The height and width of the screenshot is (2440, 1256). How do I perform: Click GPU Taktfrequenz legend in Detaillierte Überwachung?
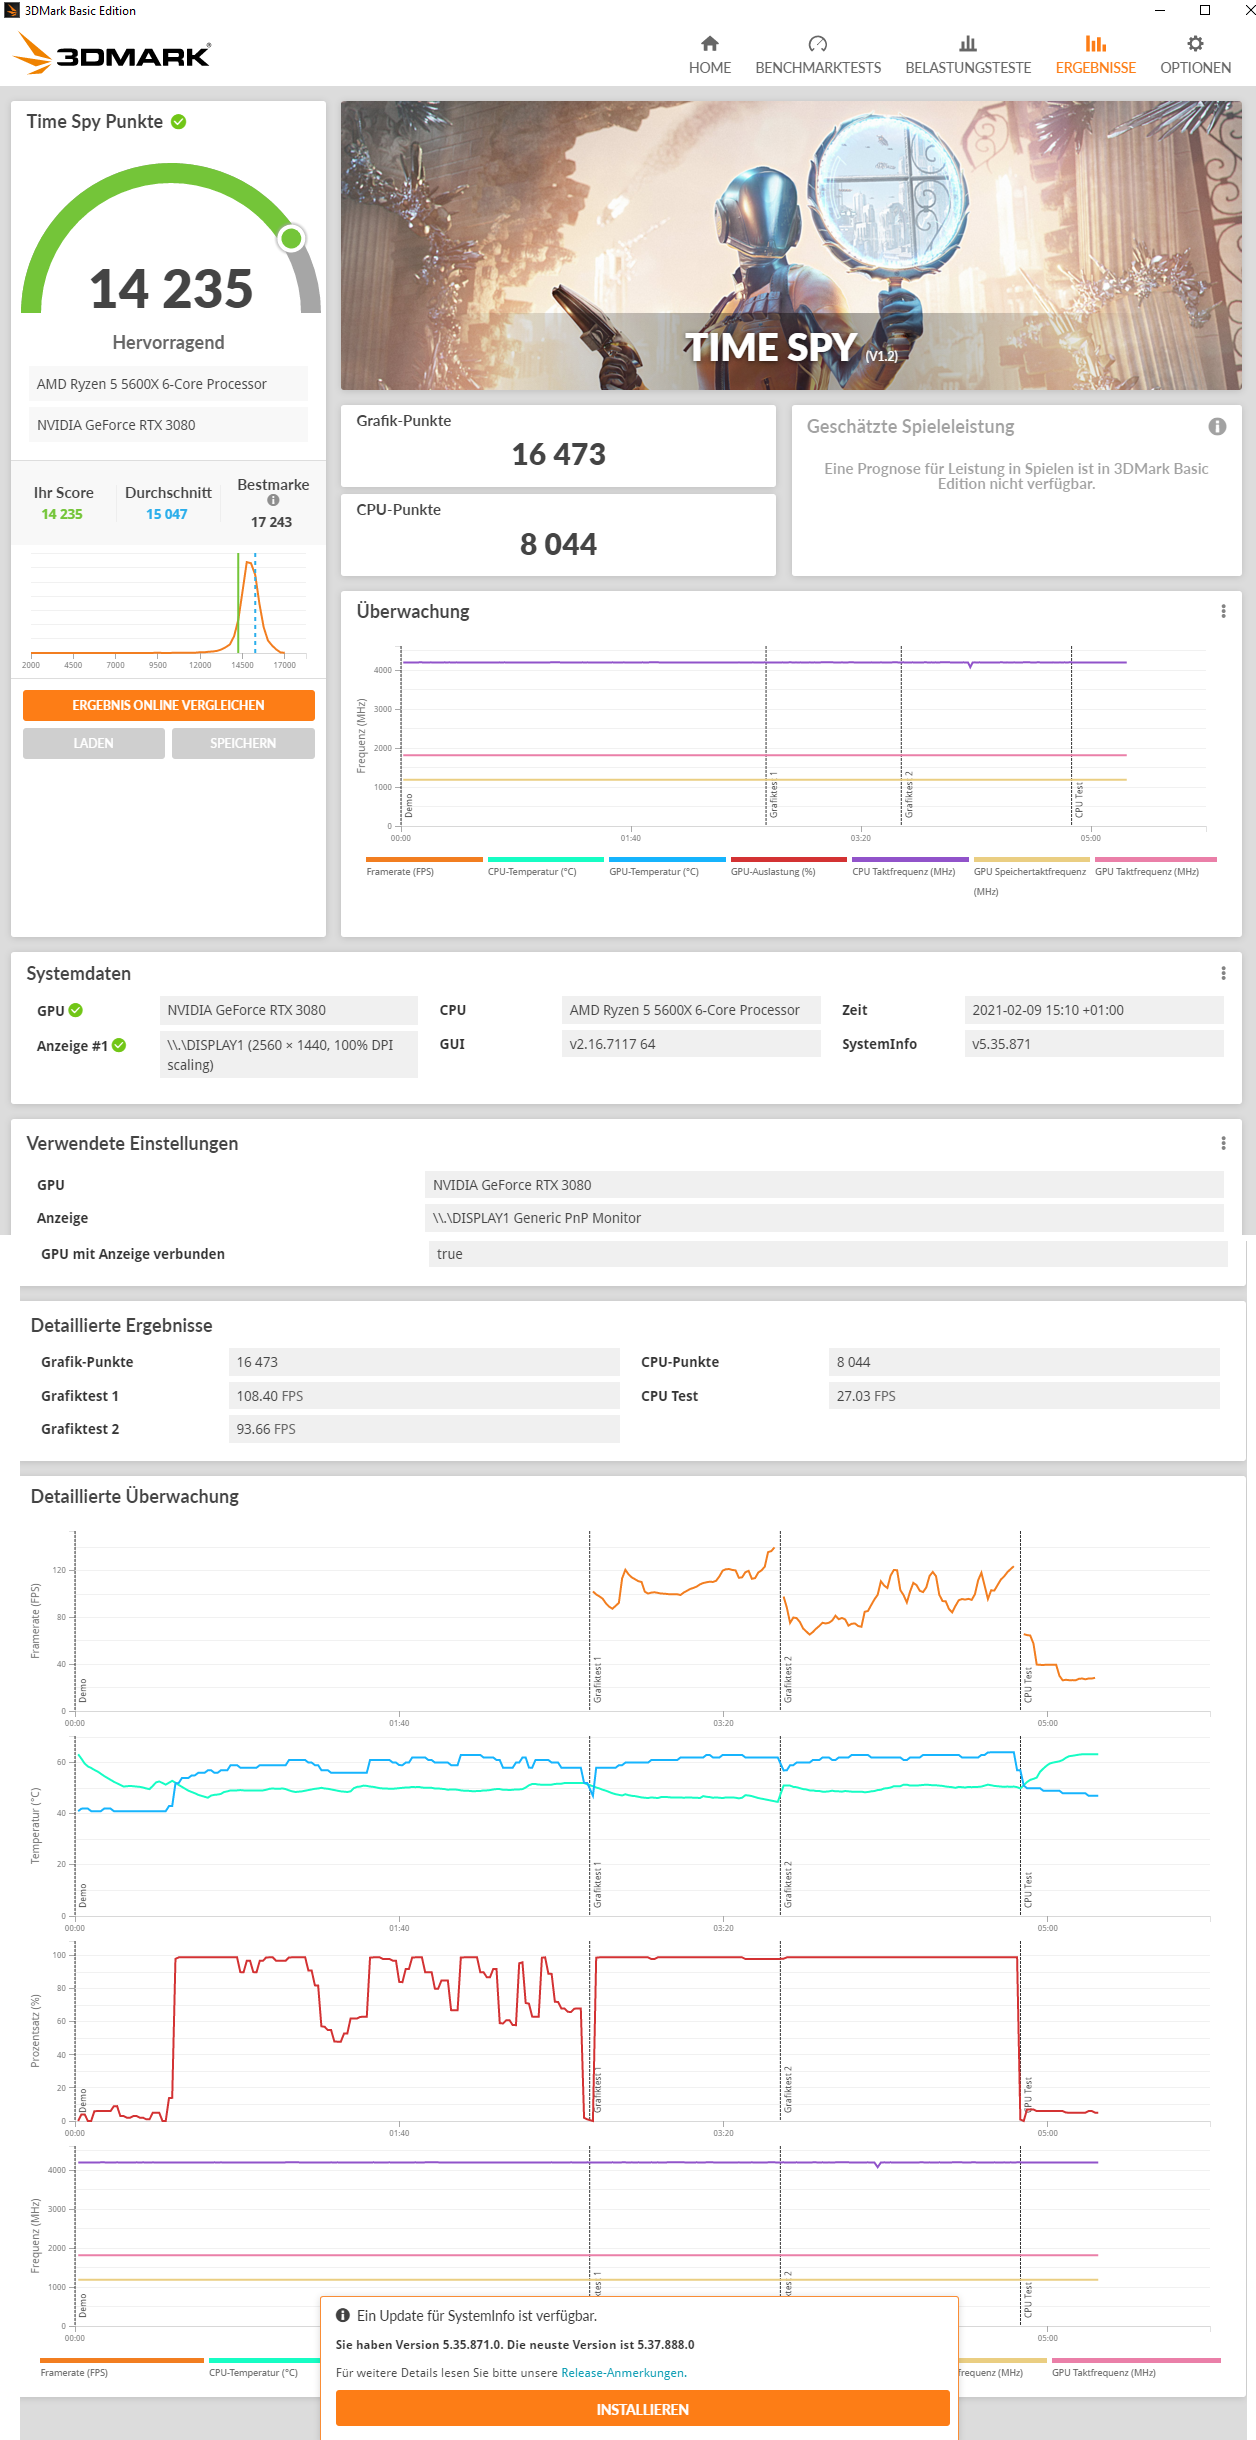click(1134, 2368)
